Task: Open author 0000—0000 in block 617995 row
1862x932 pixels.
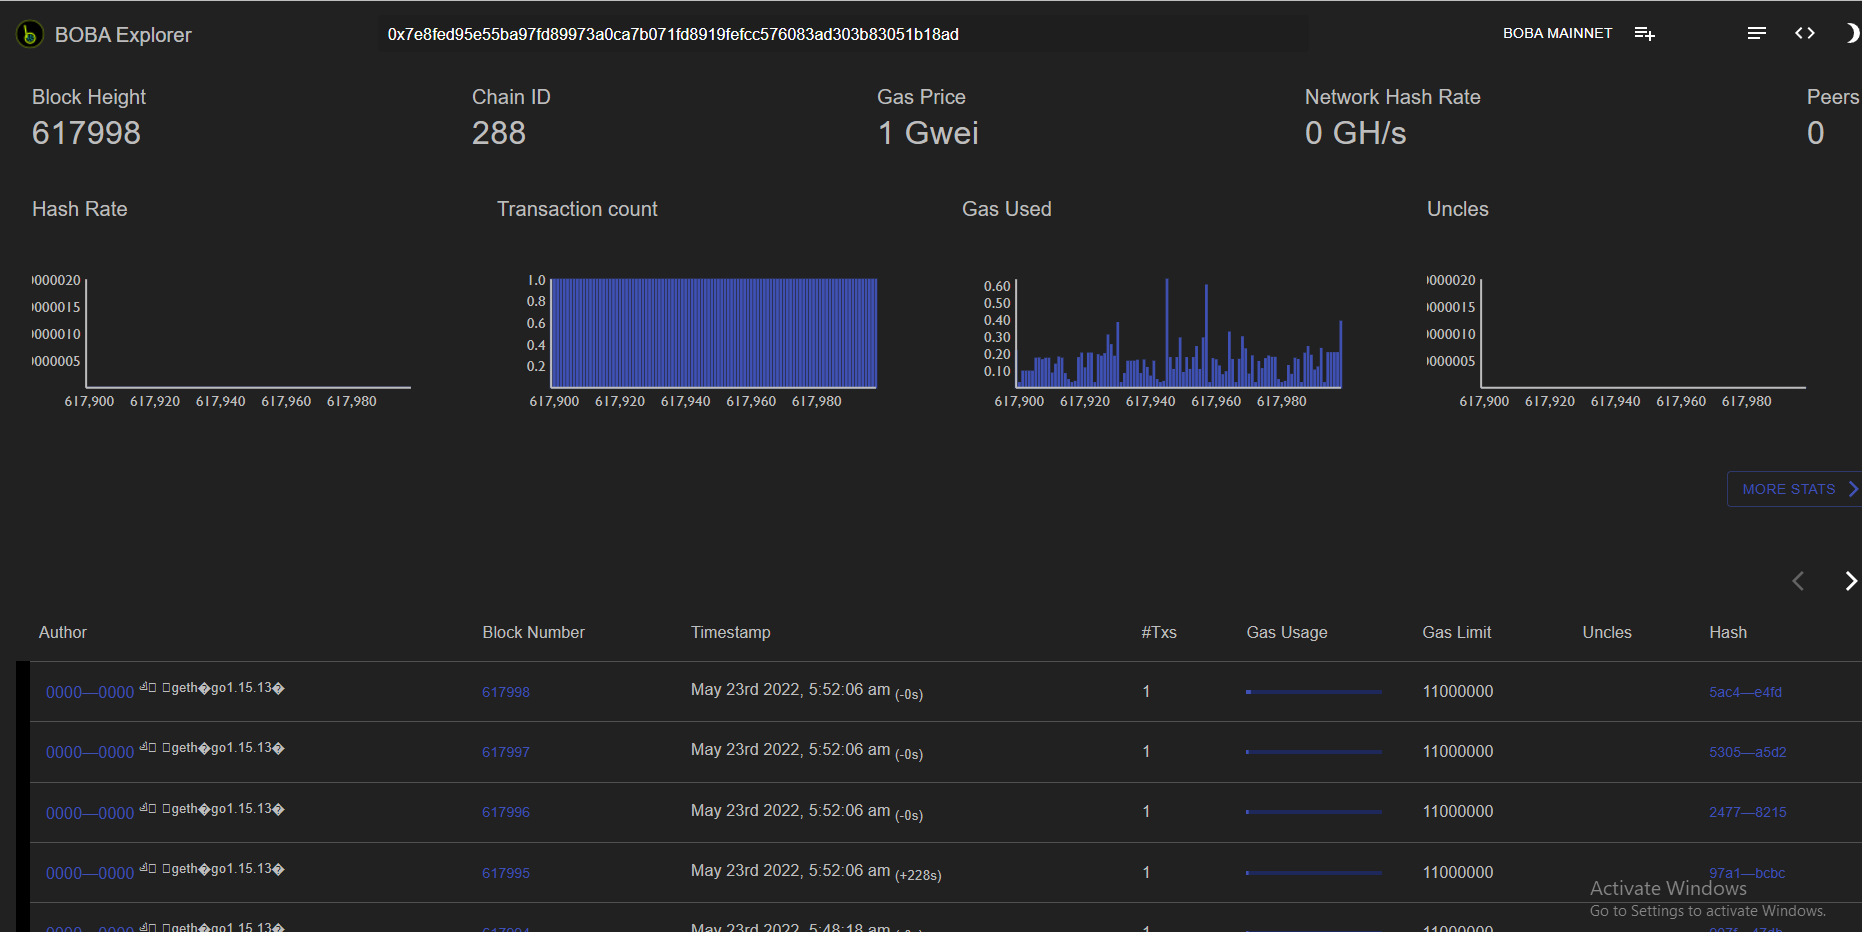Action: tap(90, 873)
